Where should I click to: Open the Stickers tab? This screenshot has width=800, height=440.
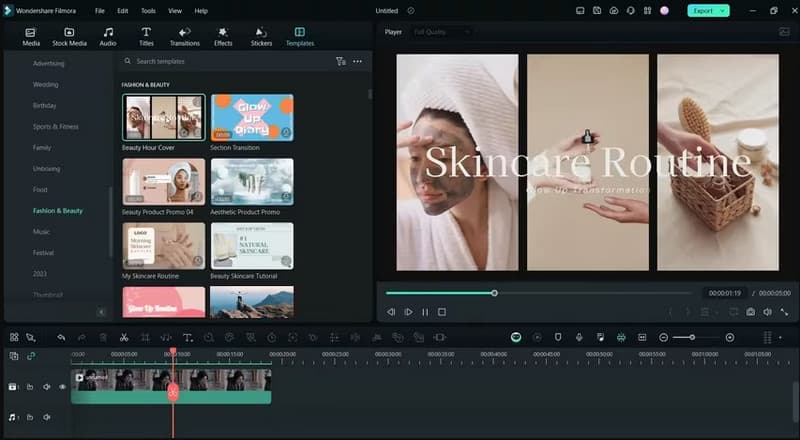(x=261, y=37)
